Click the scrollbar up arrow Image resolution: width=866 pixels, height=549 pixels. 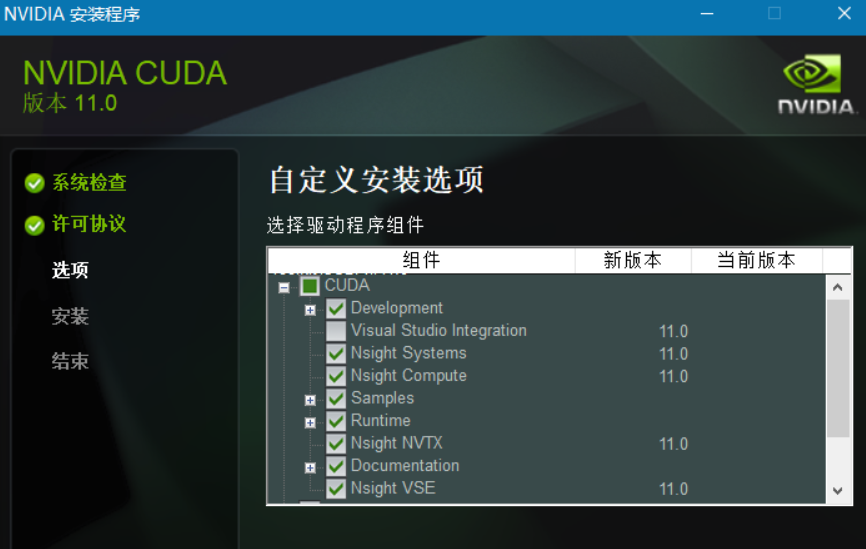[x=838, y=287]
